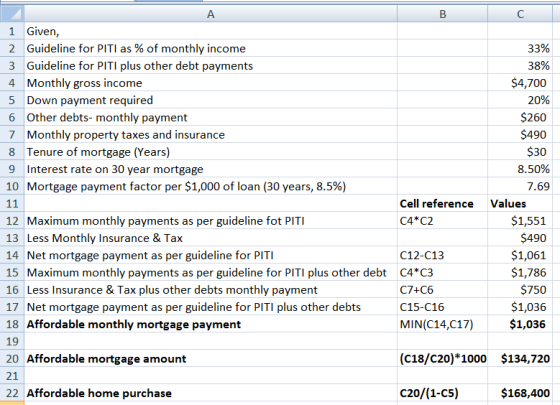Click the 7.69 value cell
Image resolution: width=560 pixels, height=405 pixels.
520,186
